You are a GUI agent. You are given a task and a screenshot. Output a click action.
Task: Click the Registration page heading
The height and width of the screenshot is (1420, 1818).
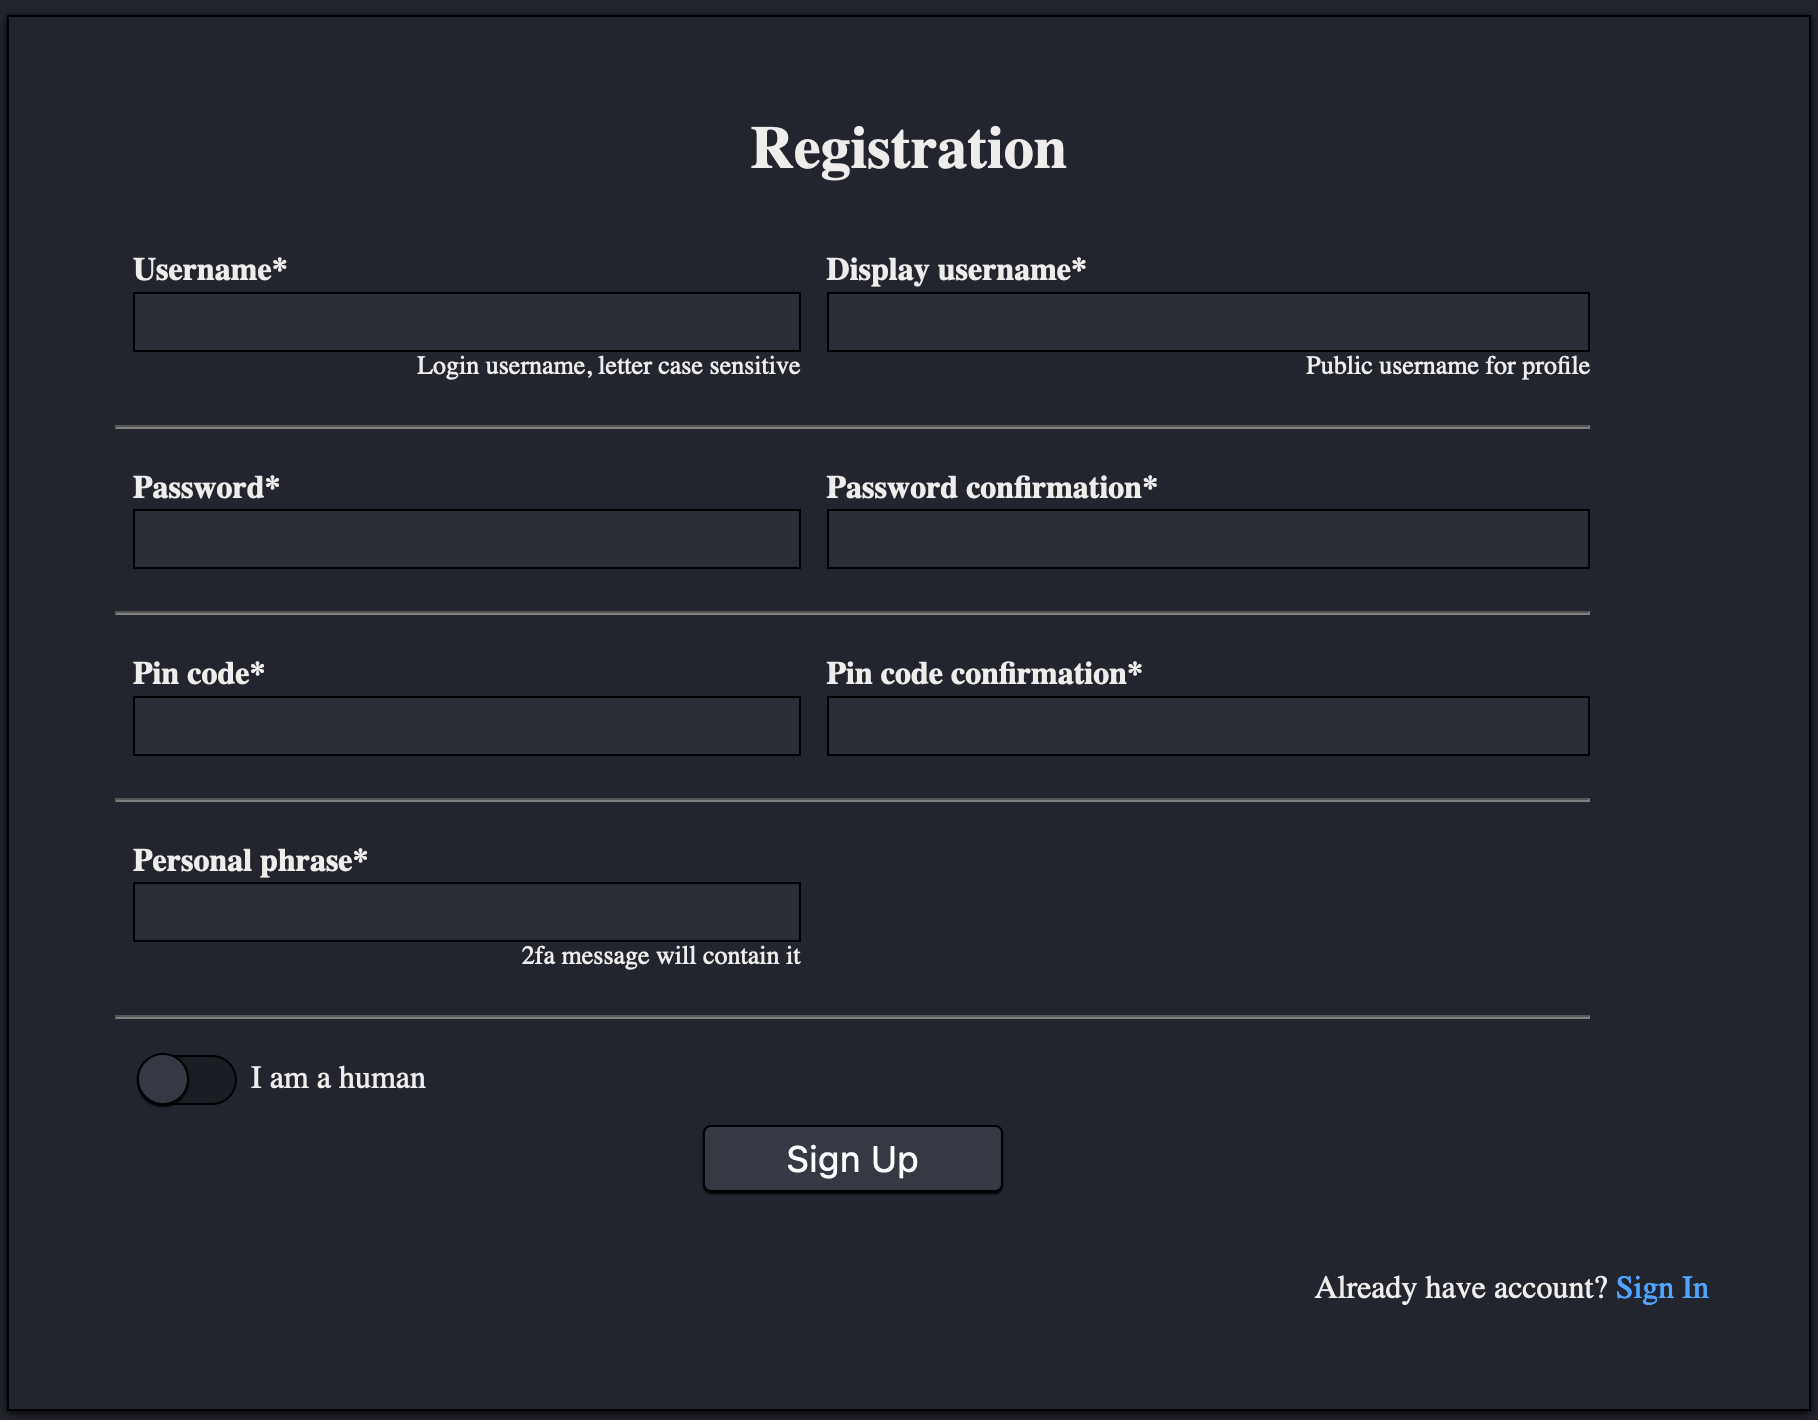[x=908, y=146]
